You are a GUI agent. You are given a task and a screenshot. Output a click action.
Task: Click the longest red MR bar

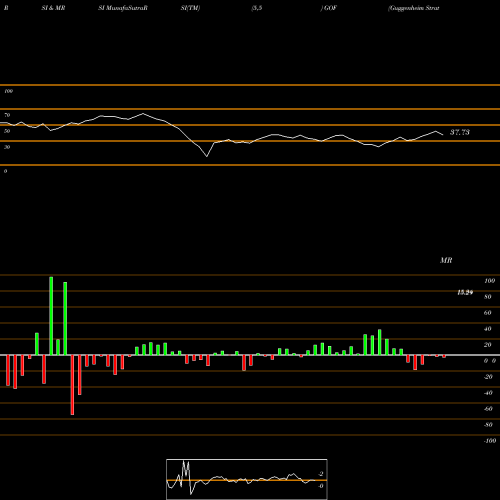(x=72, y=385)
